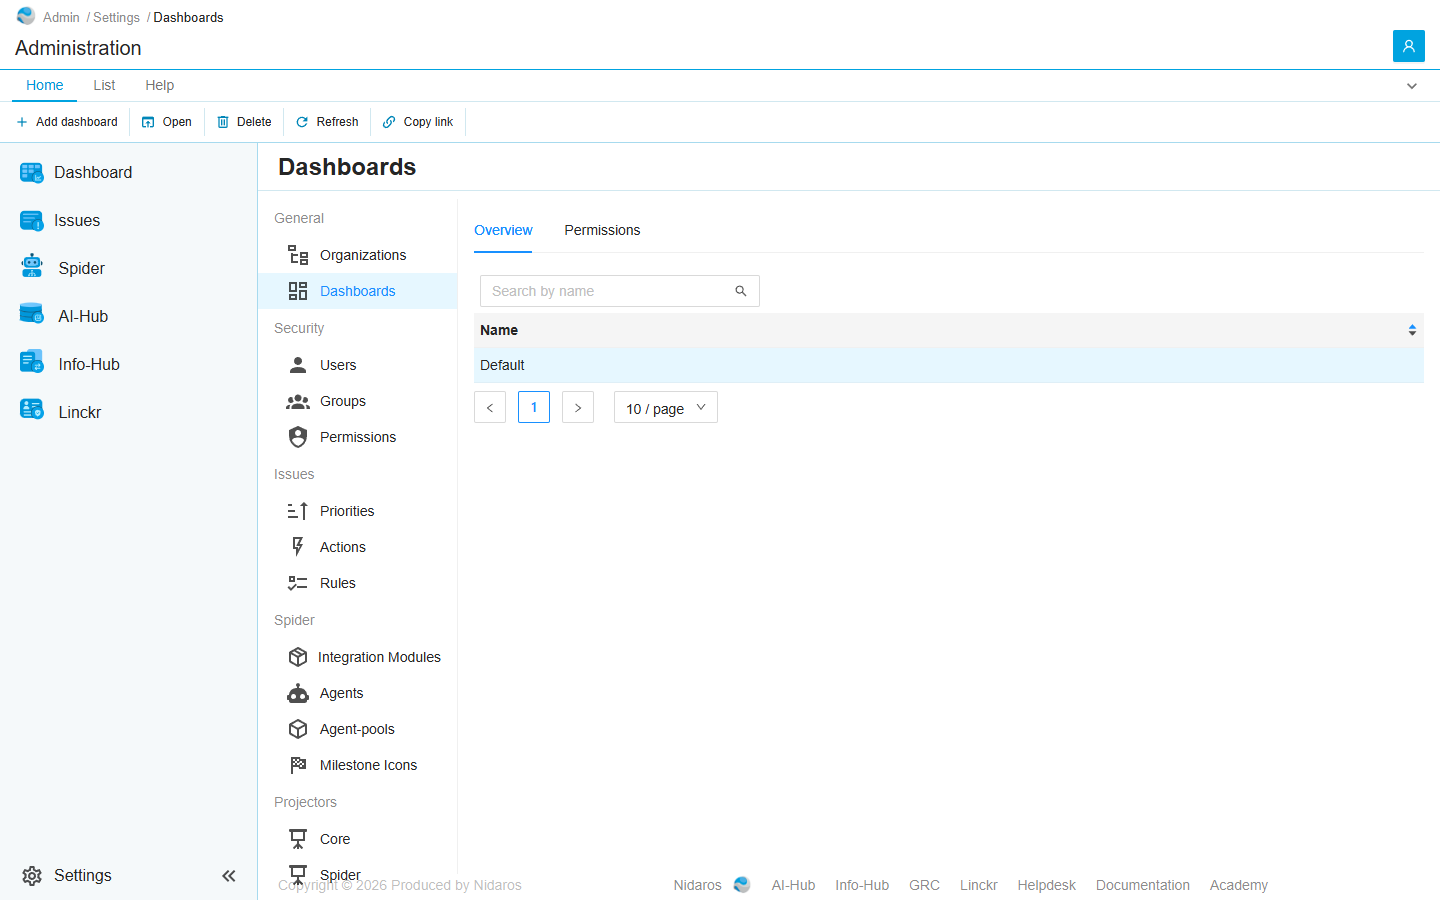Select the Default dashboard row
Image resolution: width=1440 pixels, height=900 pixels.
949,365
